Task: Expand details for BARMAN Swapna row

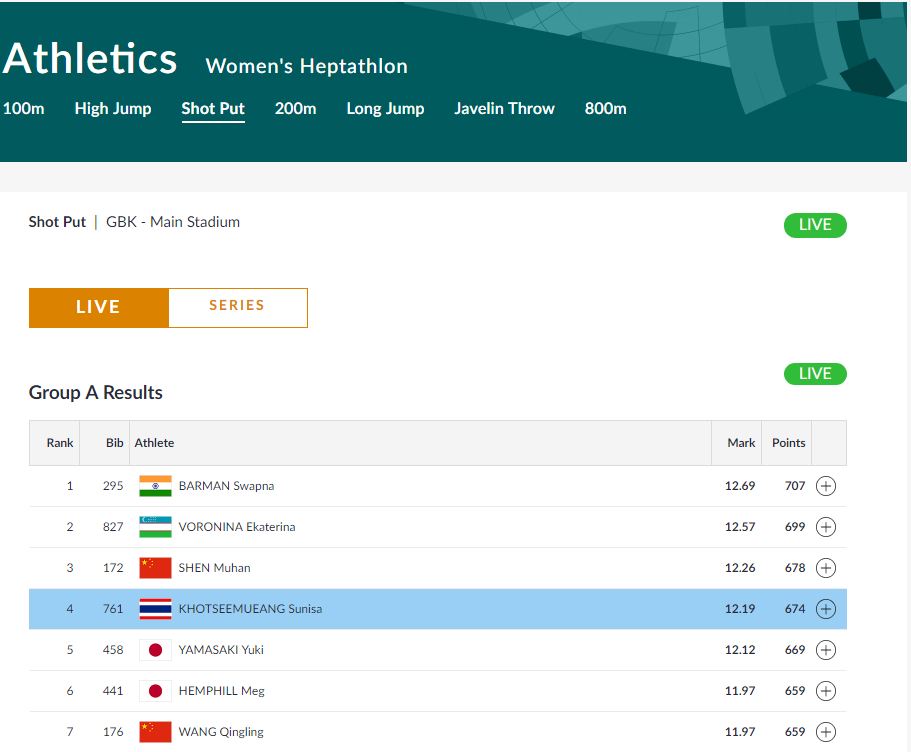Action: (825, 486)
